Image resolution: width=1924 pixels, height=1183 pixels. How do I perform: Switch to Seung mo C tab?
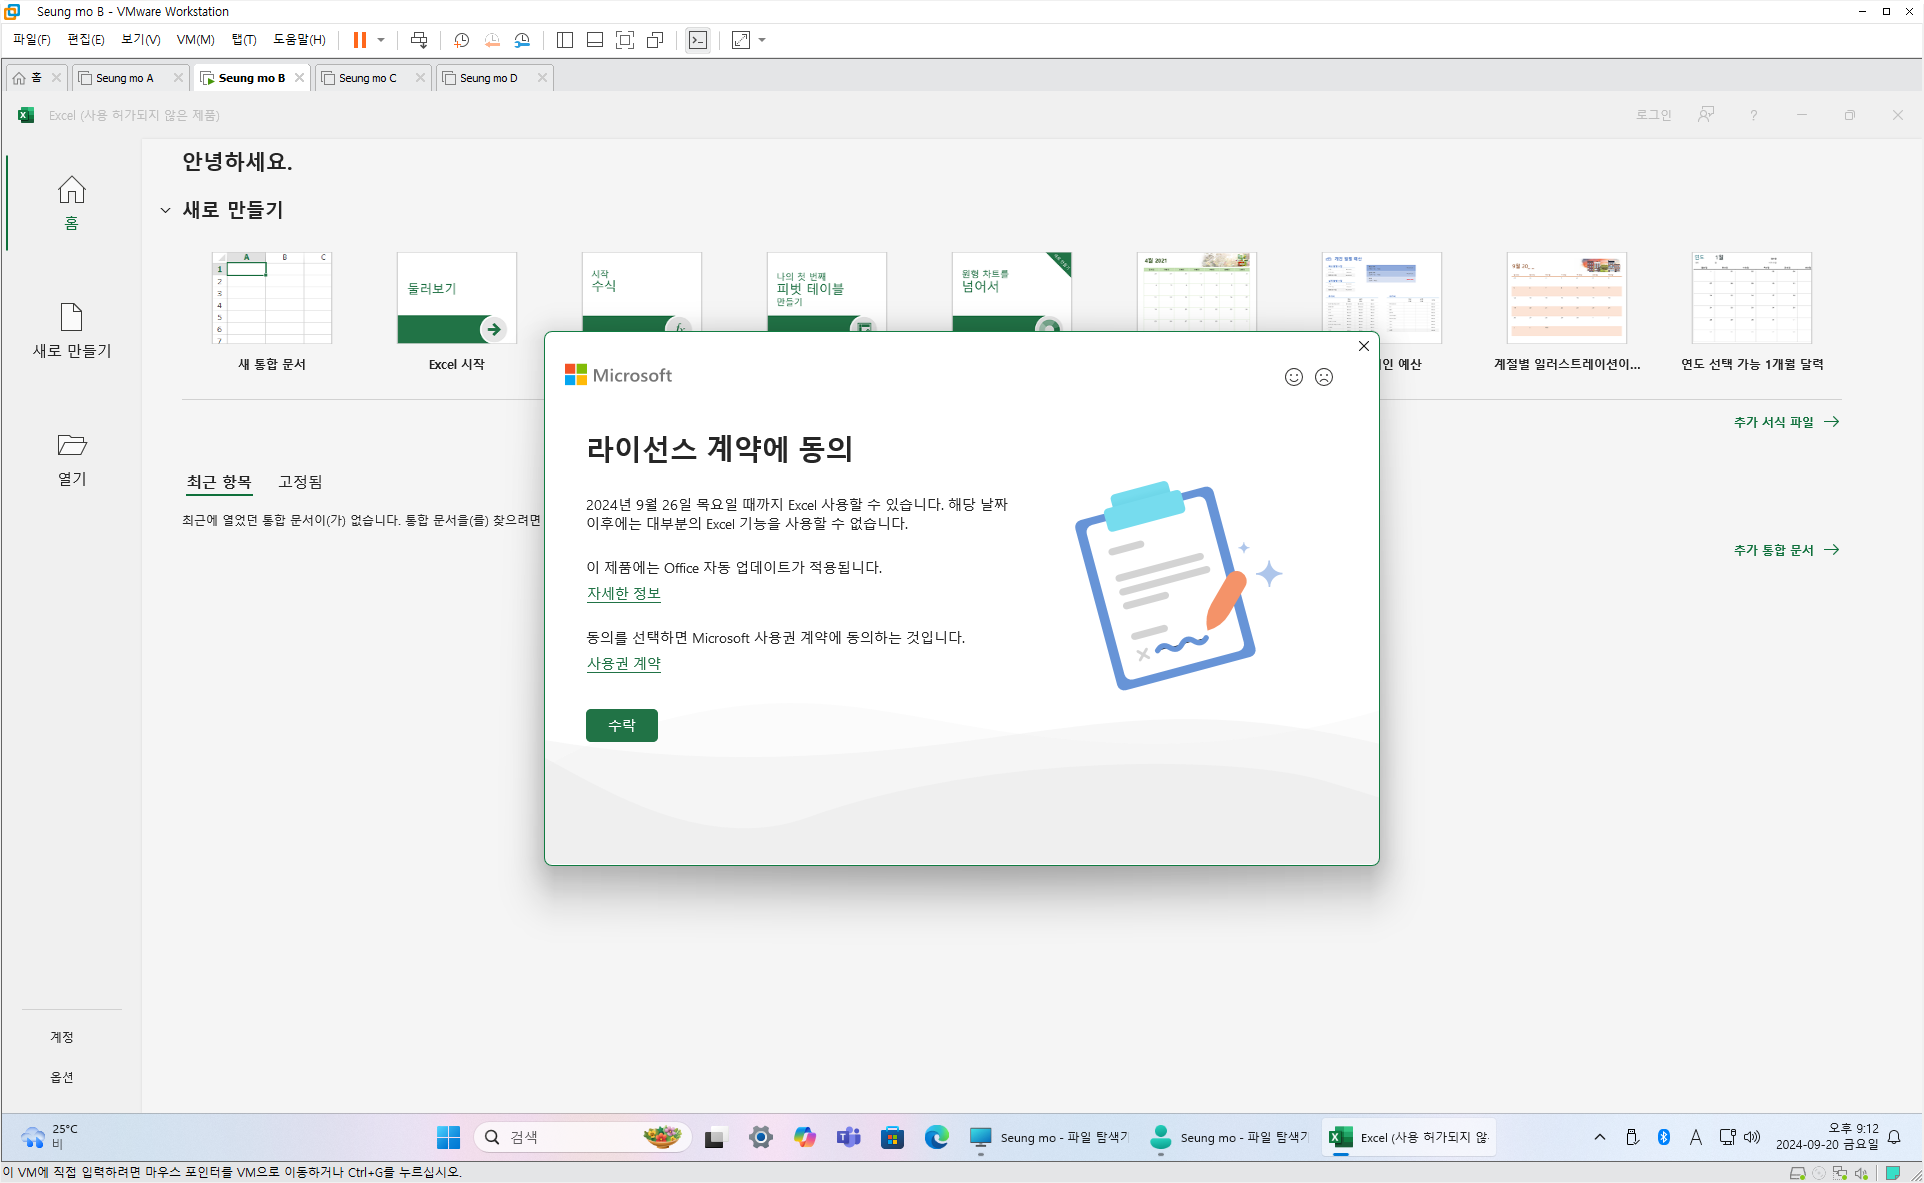pos(367,78)
